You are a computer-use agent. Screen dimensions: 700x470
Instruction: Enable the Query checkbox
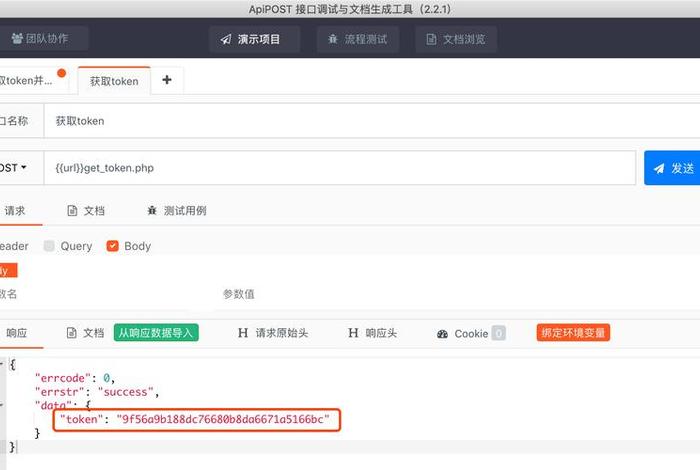[49, 246]
